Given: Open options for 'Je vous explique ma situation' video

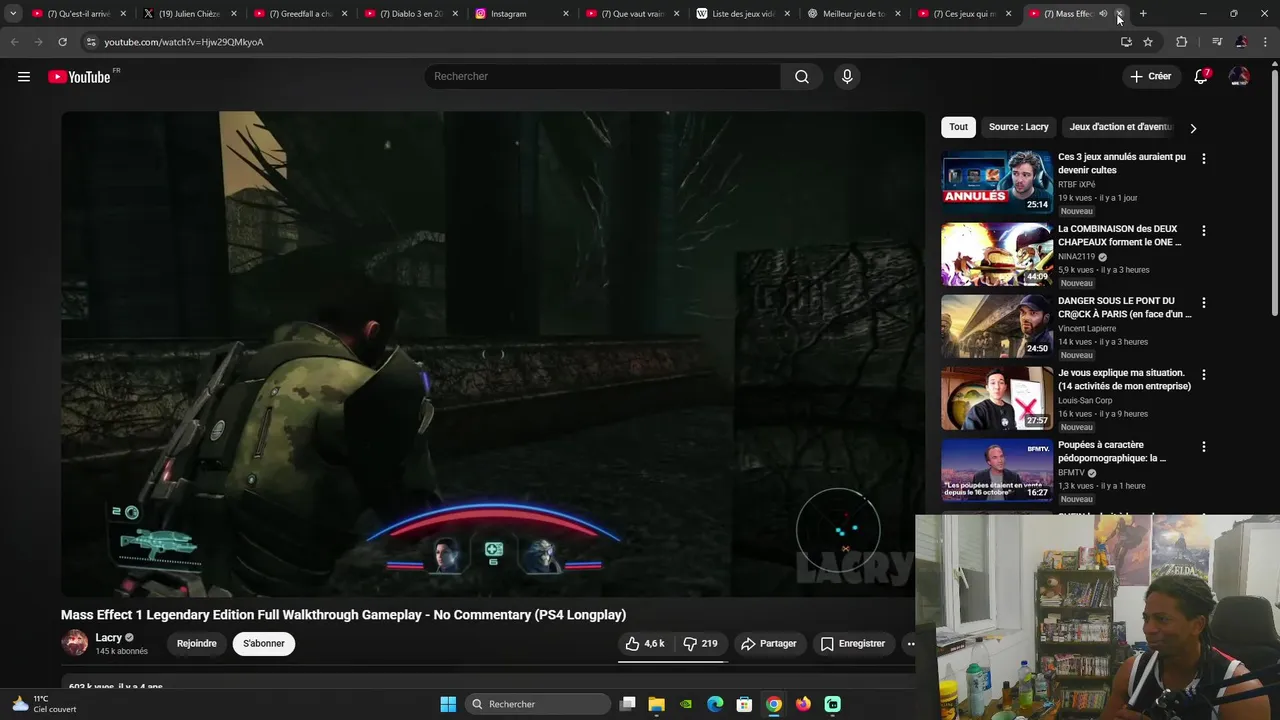Looking at the screenshot, I should (x=1204, y=375).
